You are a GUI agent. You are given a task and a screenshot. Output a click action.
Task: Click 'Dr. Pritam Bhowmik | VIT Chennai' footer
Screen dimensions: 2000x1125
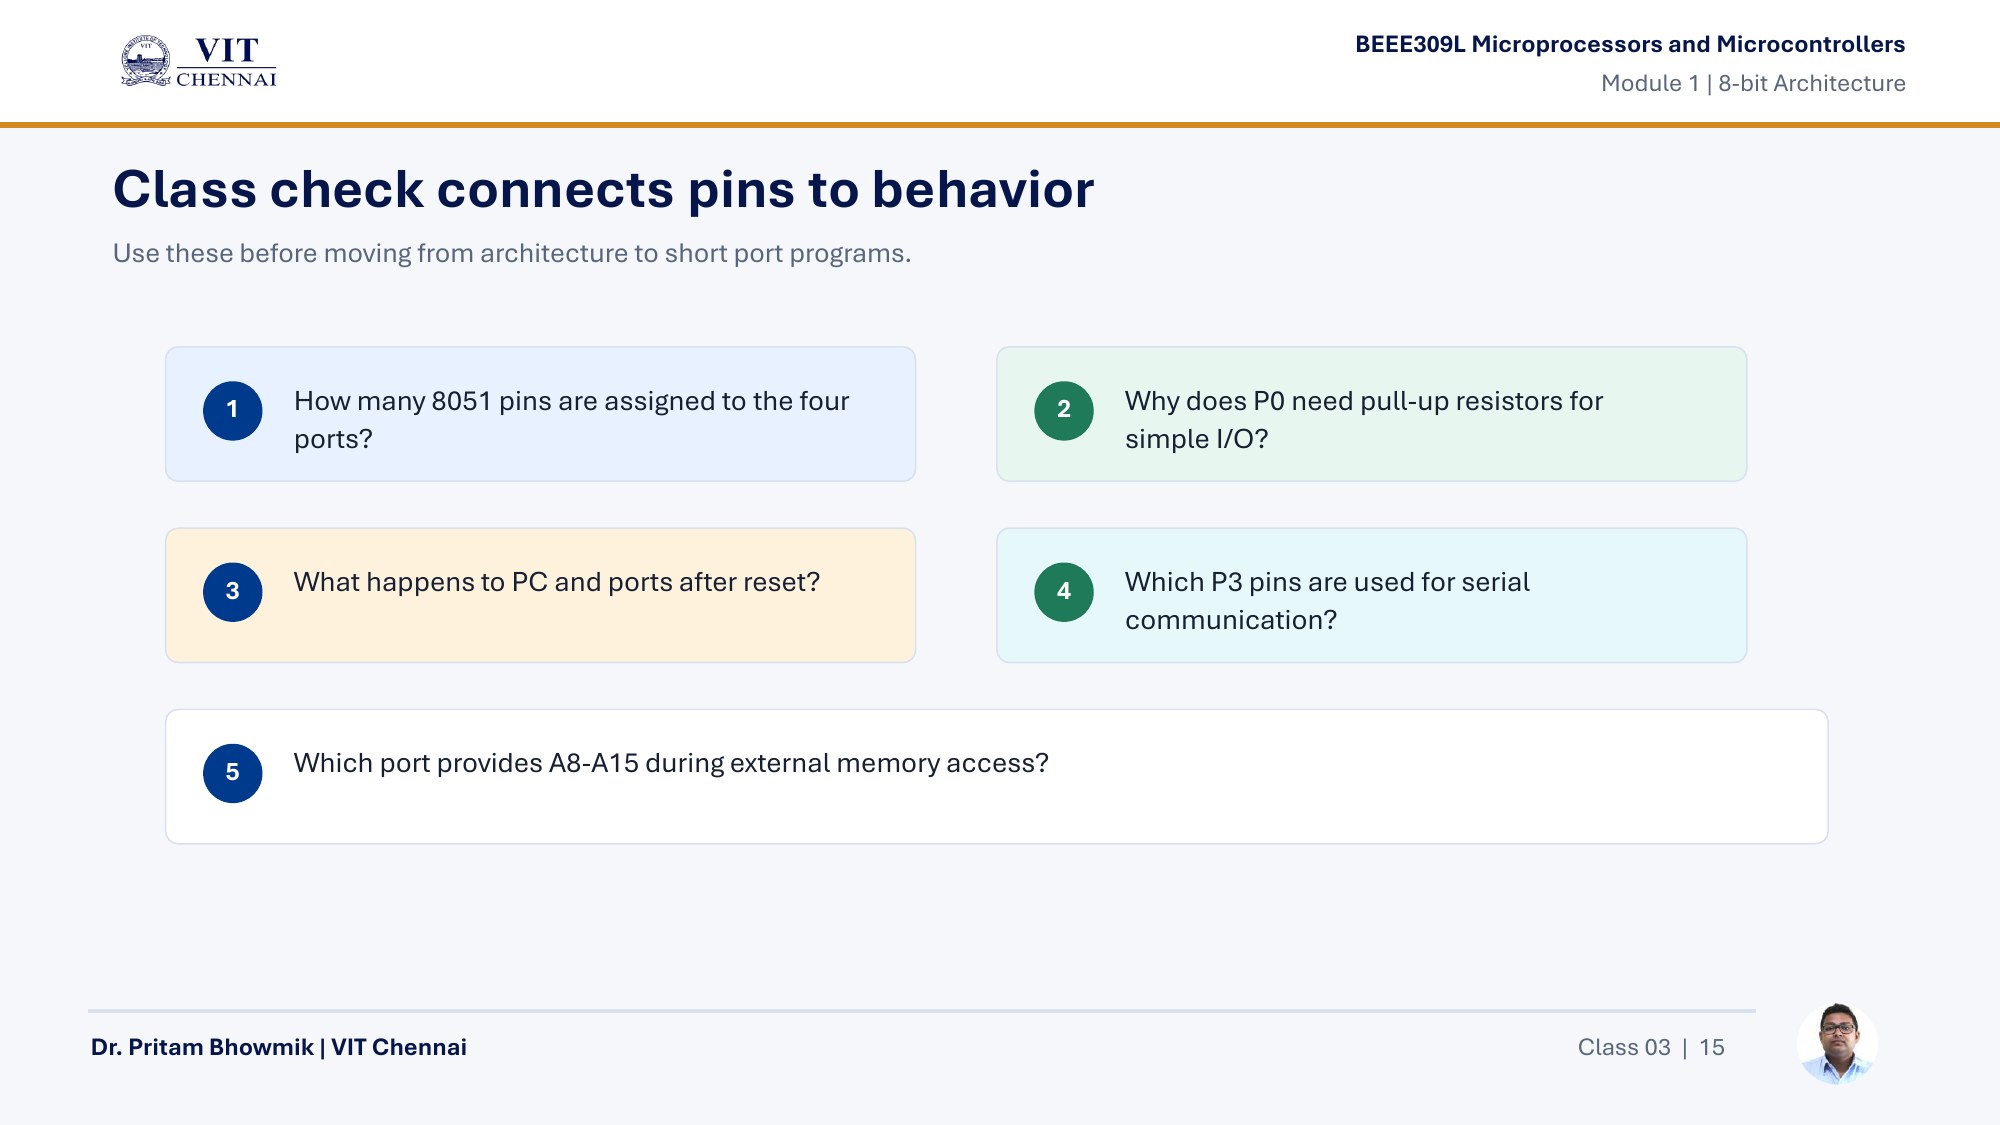click(278, 1047)
